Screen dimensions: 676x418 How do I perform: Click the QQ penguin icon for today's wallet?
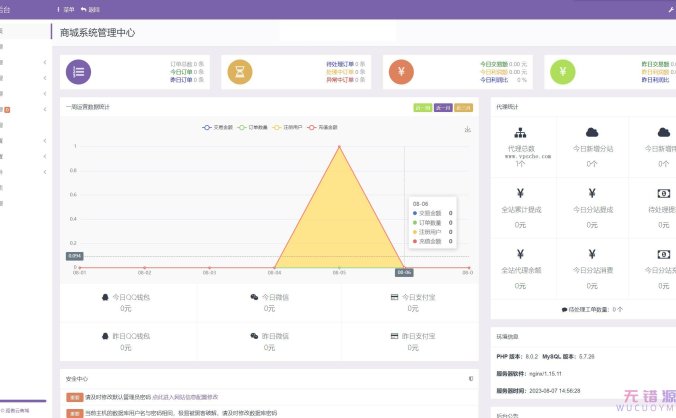click(x=107, y=297)
